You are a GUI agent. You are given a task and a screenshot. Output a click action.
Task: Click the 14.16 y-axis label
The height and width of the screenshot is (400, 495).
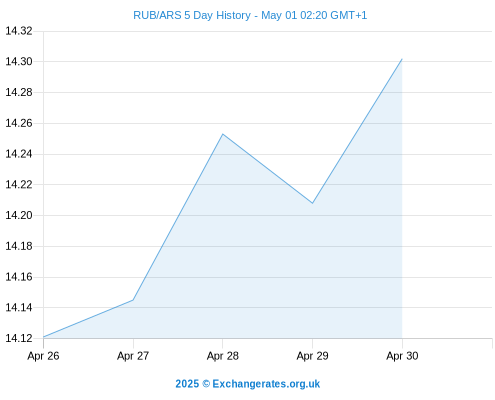pos(19,277)
